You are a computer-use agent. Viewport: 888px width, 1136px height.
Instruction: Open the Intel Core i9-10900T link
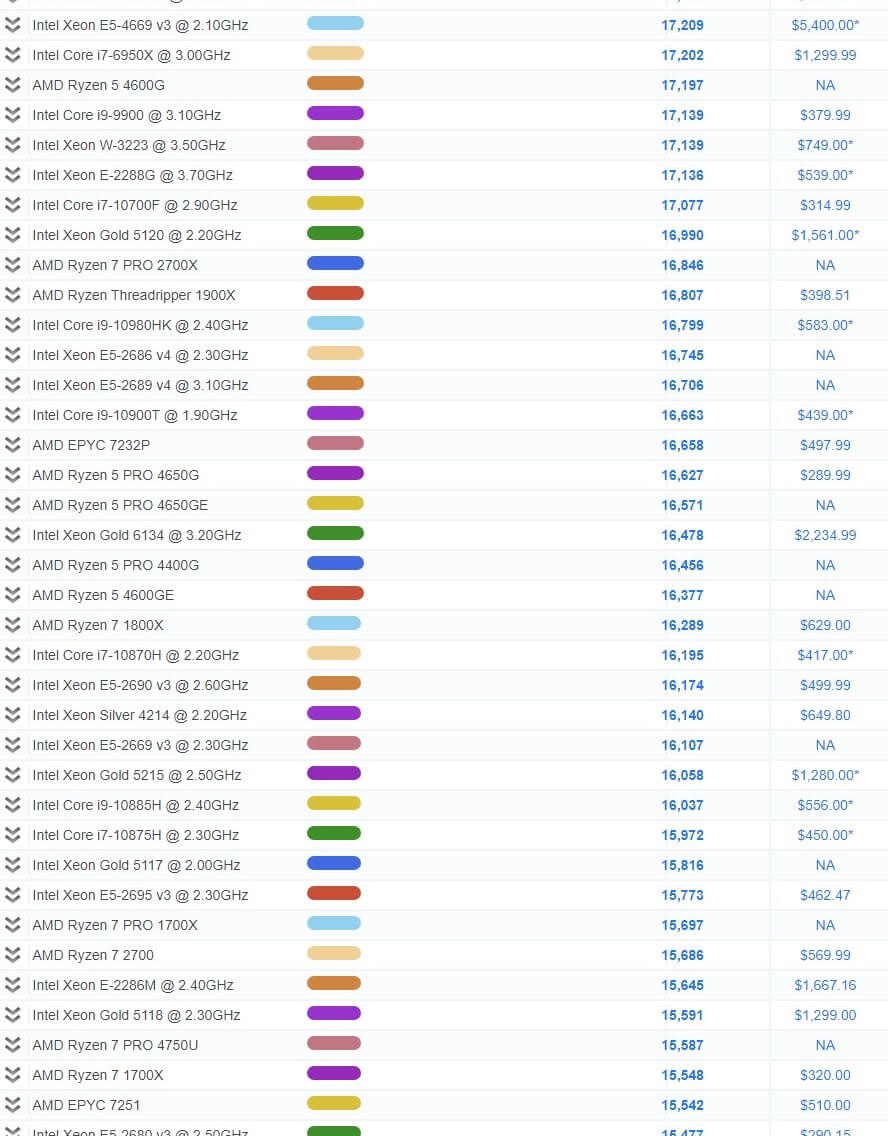(135, 415)
